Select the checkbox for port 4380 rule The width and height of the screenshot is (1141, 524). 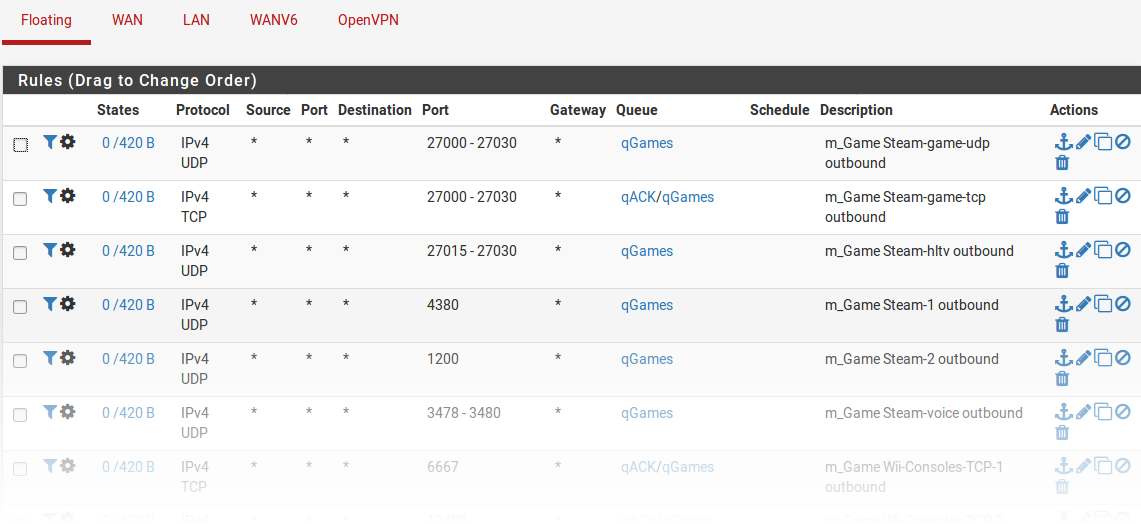click(x=20, y=307)
